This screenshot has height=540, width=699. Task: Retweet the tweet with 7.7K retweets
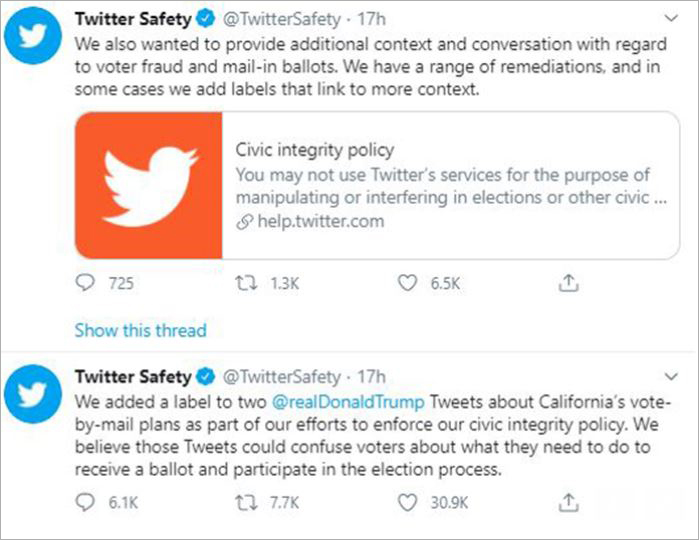[x=246, y=502]
